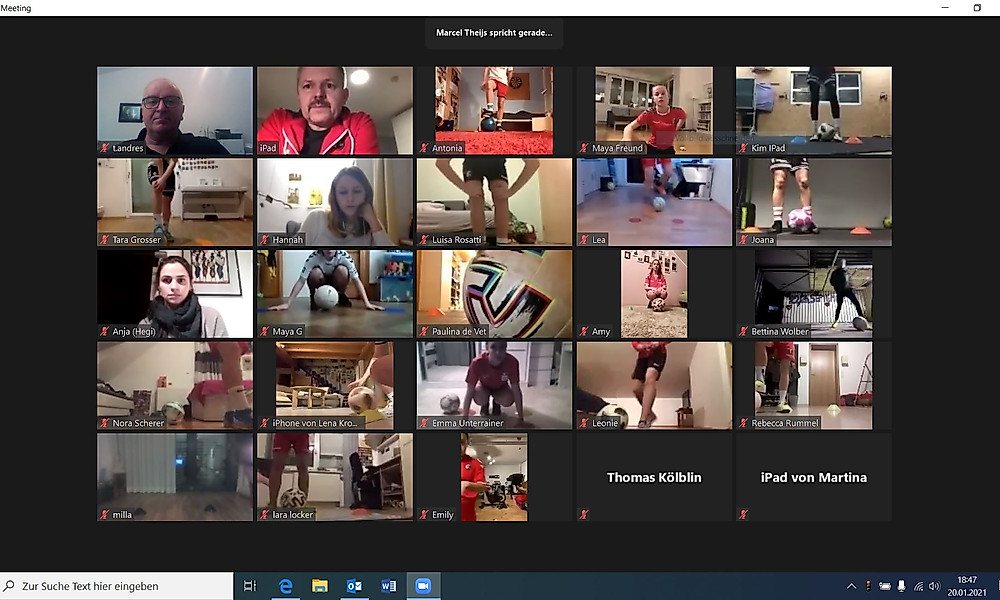The height and width of the screenshot is (600, 1000).
Task: Click muted mic icon on Thomas Kölblin's tile
Action: click(x=584, y=514)
